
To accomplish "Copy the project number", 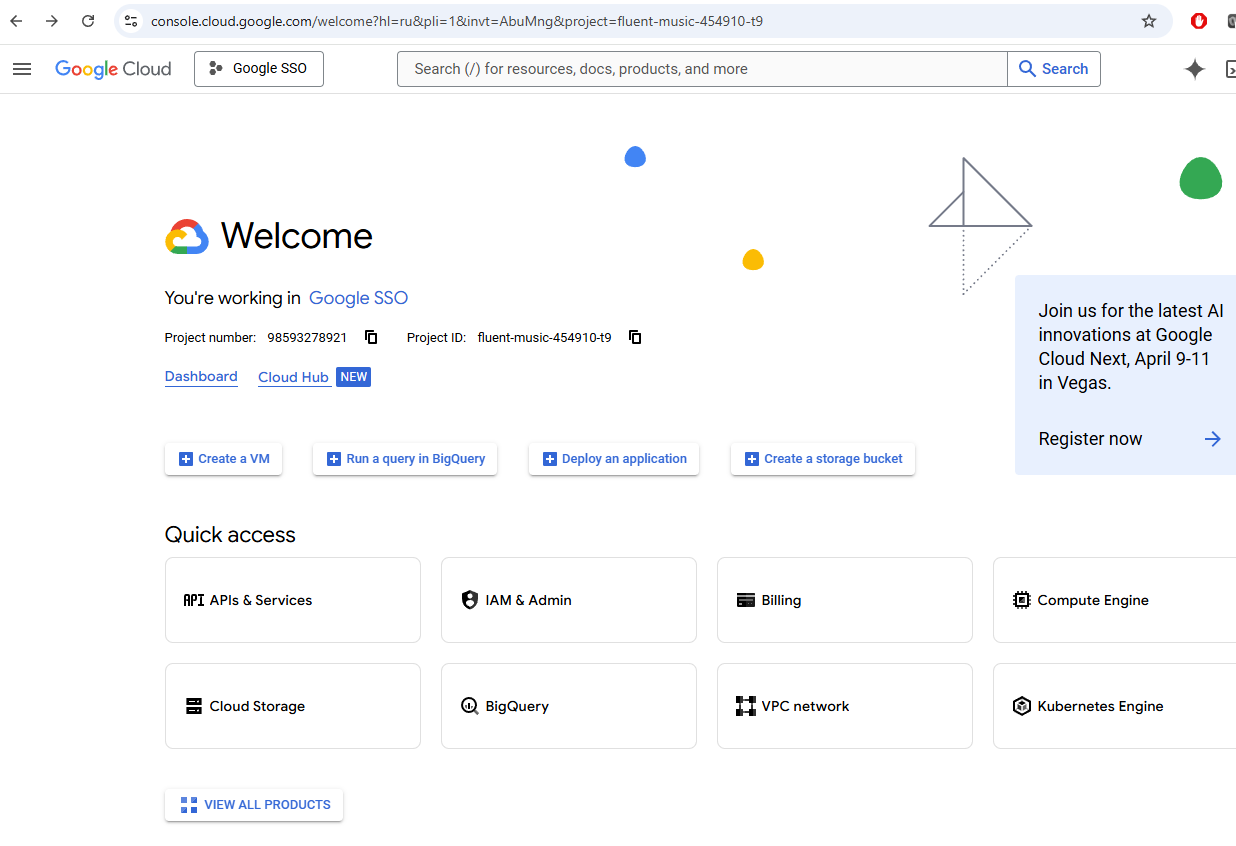I will (x=371, y=337).
